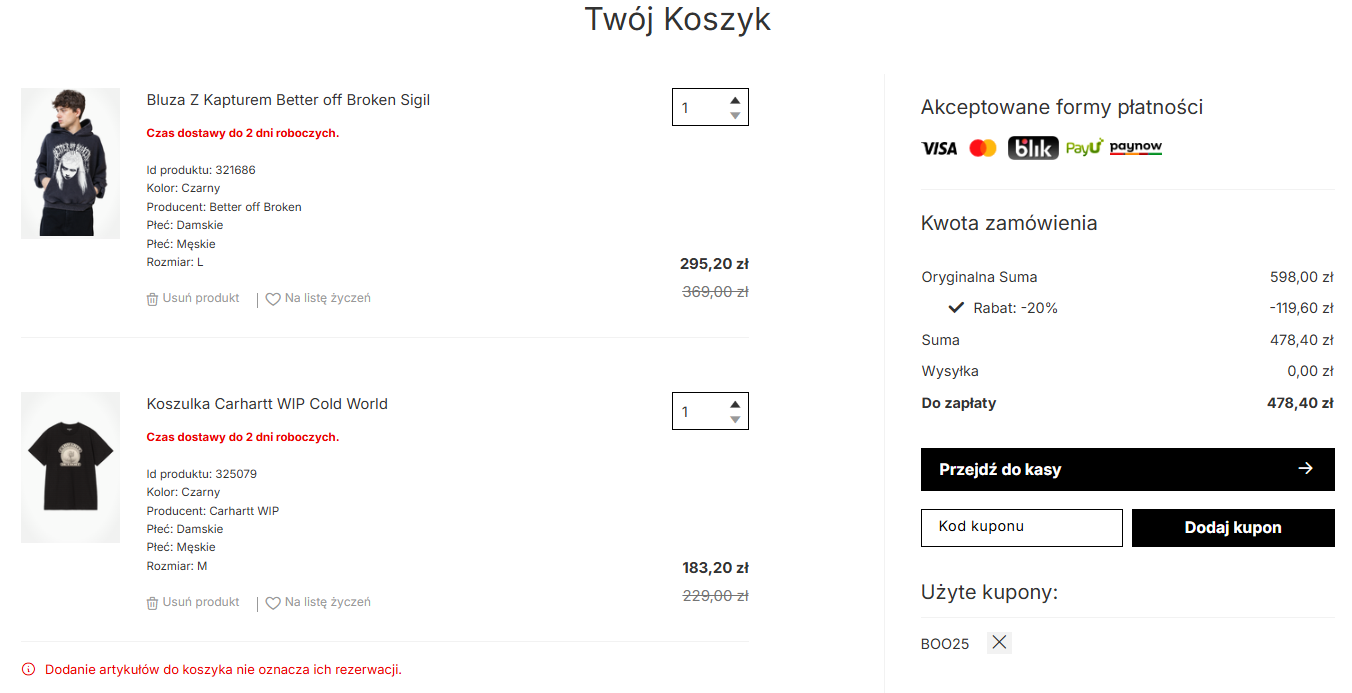The height and width of the screenshot is (693, 1352).
Task: Click trash icon for Bluza Z Kapturem hoodie
Action: click(152, 299)
